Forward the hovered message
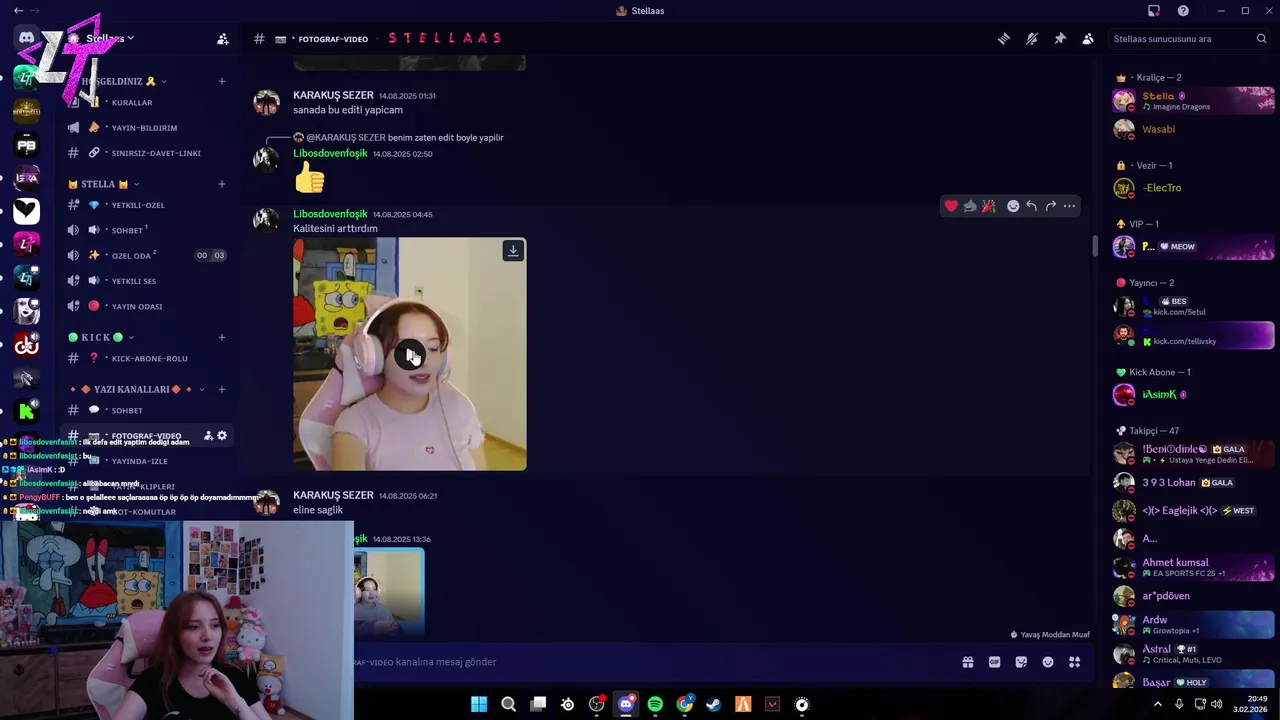1280x720 pixels. (x=1051, y=206)
